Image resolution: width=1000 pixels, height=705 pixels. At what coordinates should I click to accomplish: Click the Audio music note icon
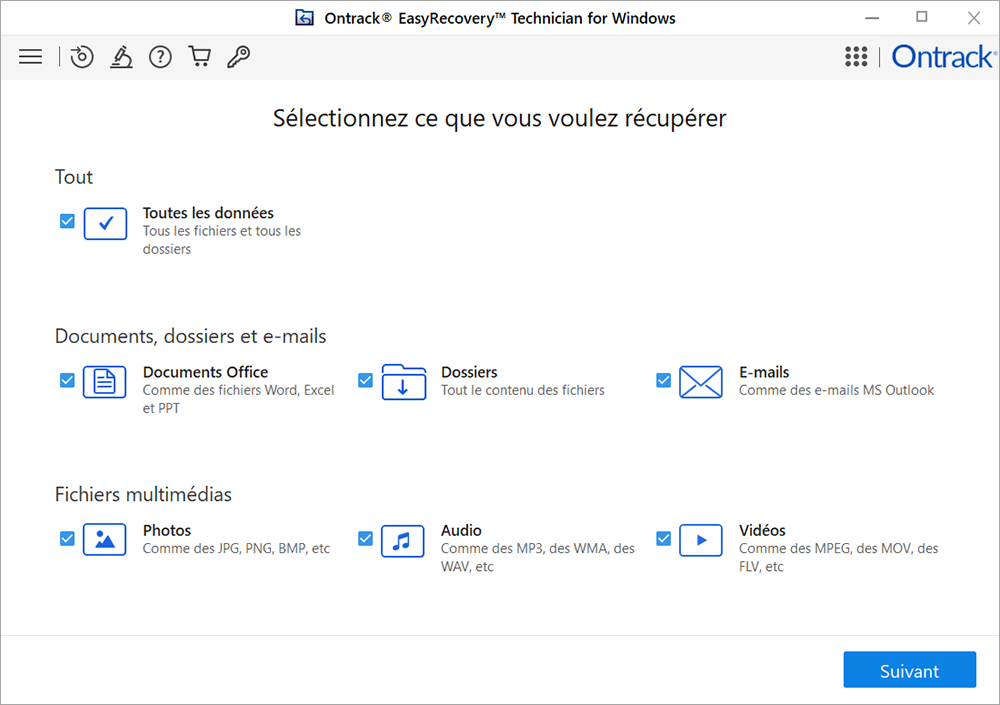point(402,541)
